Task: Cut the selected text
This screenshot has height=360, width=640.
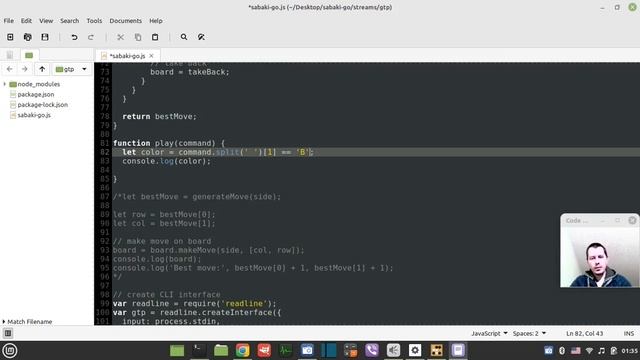Action: [120, 37]
